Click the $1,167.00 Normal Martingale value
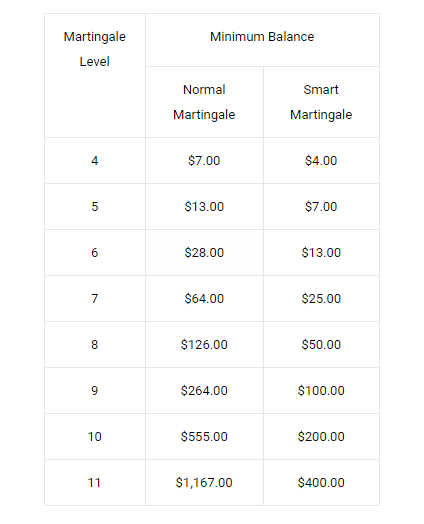 pos(204,483)
